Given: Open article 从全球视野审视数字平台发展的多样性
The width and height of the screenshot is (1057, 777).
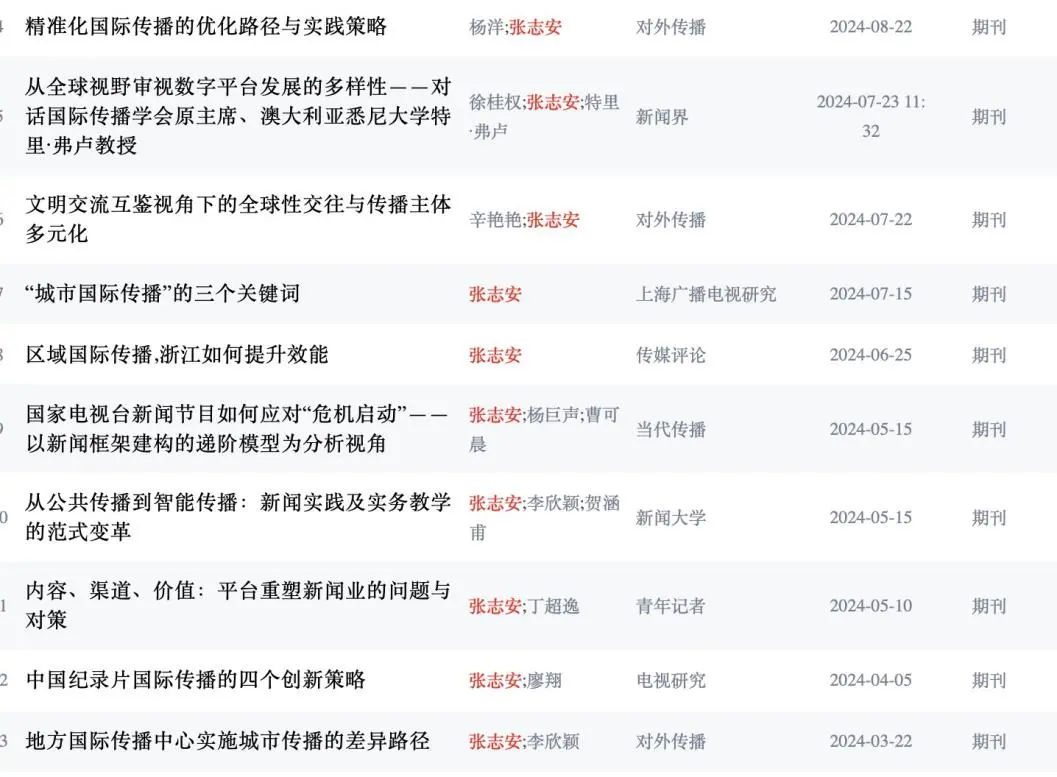Looking at the screenshot, I should (x=238, y=116).
